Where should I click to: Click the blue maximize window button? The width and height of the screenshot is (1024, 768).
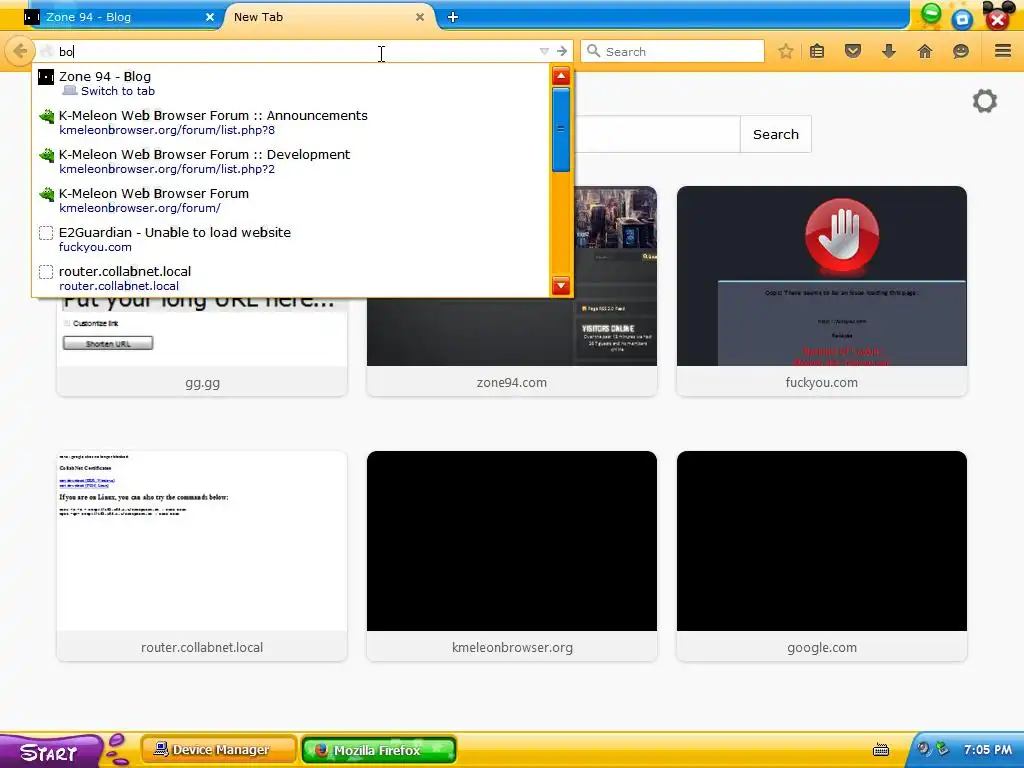point(961,18)
